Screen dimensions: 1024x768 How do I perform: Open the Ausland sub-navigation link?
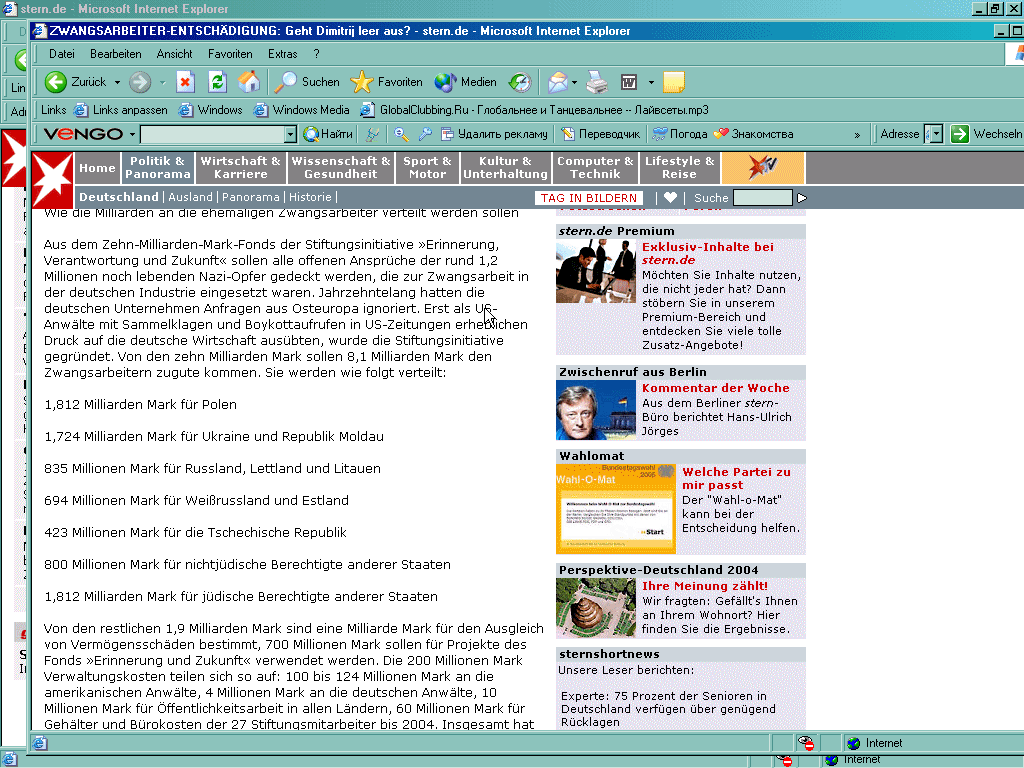pos(190,197)
